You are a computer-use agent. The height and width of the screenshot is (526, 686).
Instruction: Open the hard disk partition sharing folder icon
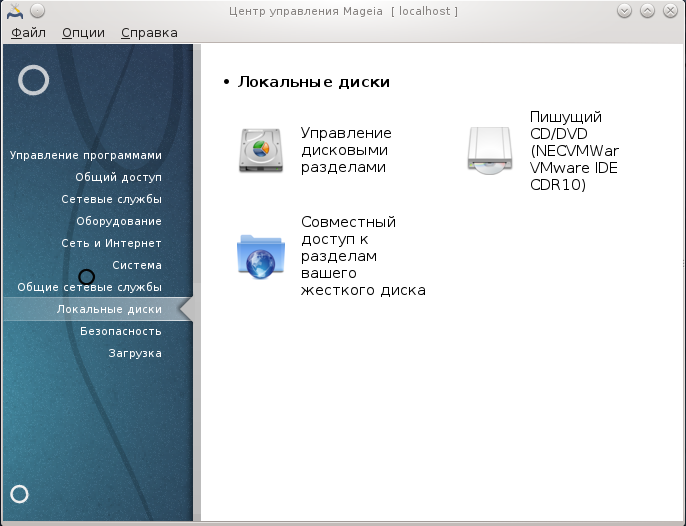(x=261, y=256)
